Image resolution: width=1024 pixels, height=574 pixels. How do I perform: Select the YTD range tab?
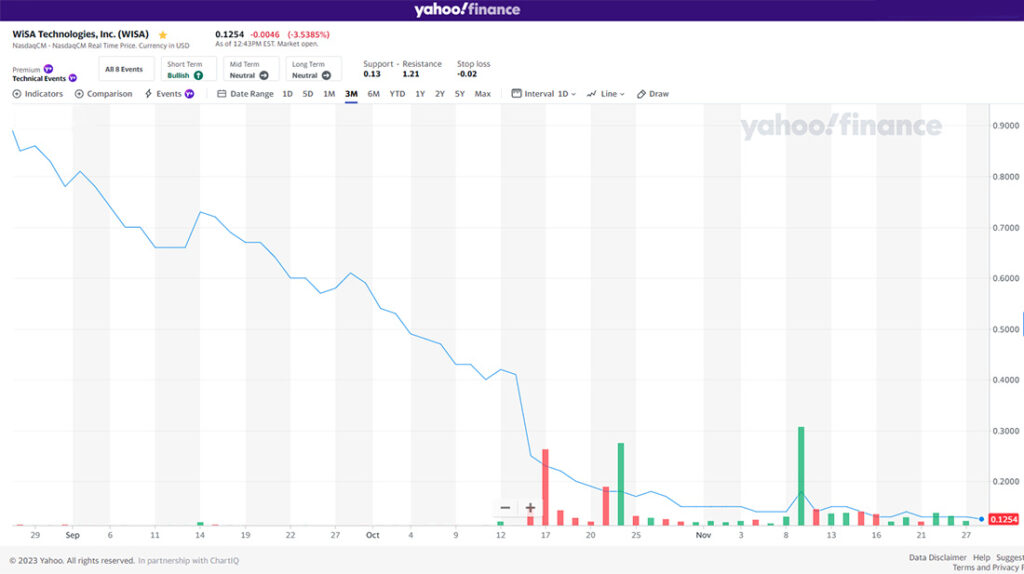tap(397, 94)
